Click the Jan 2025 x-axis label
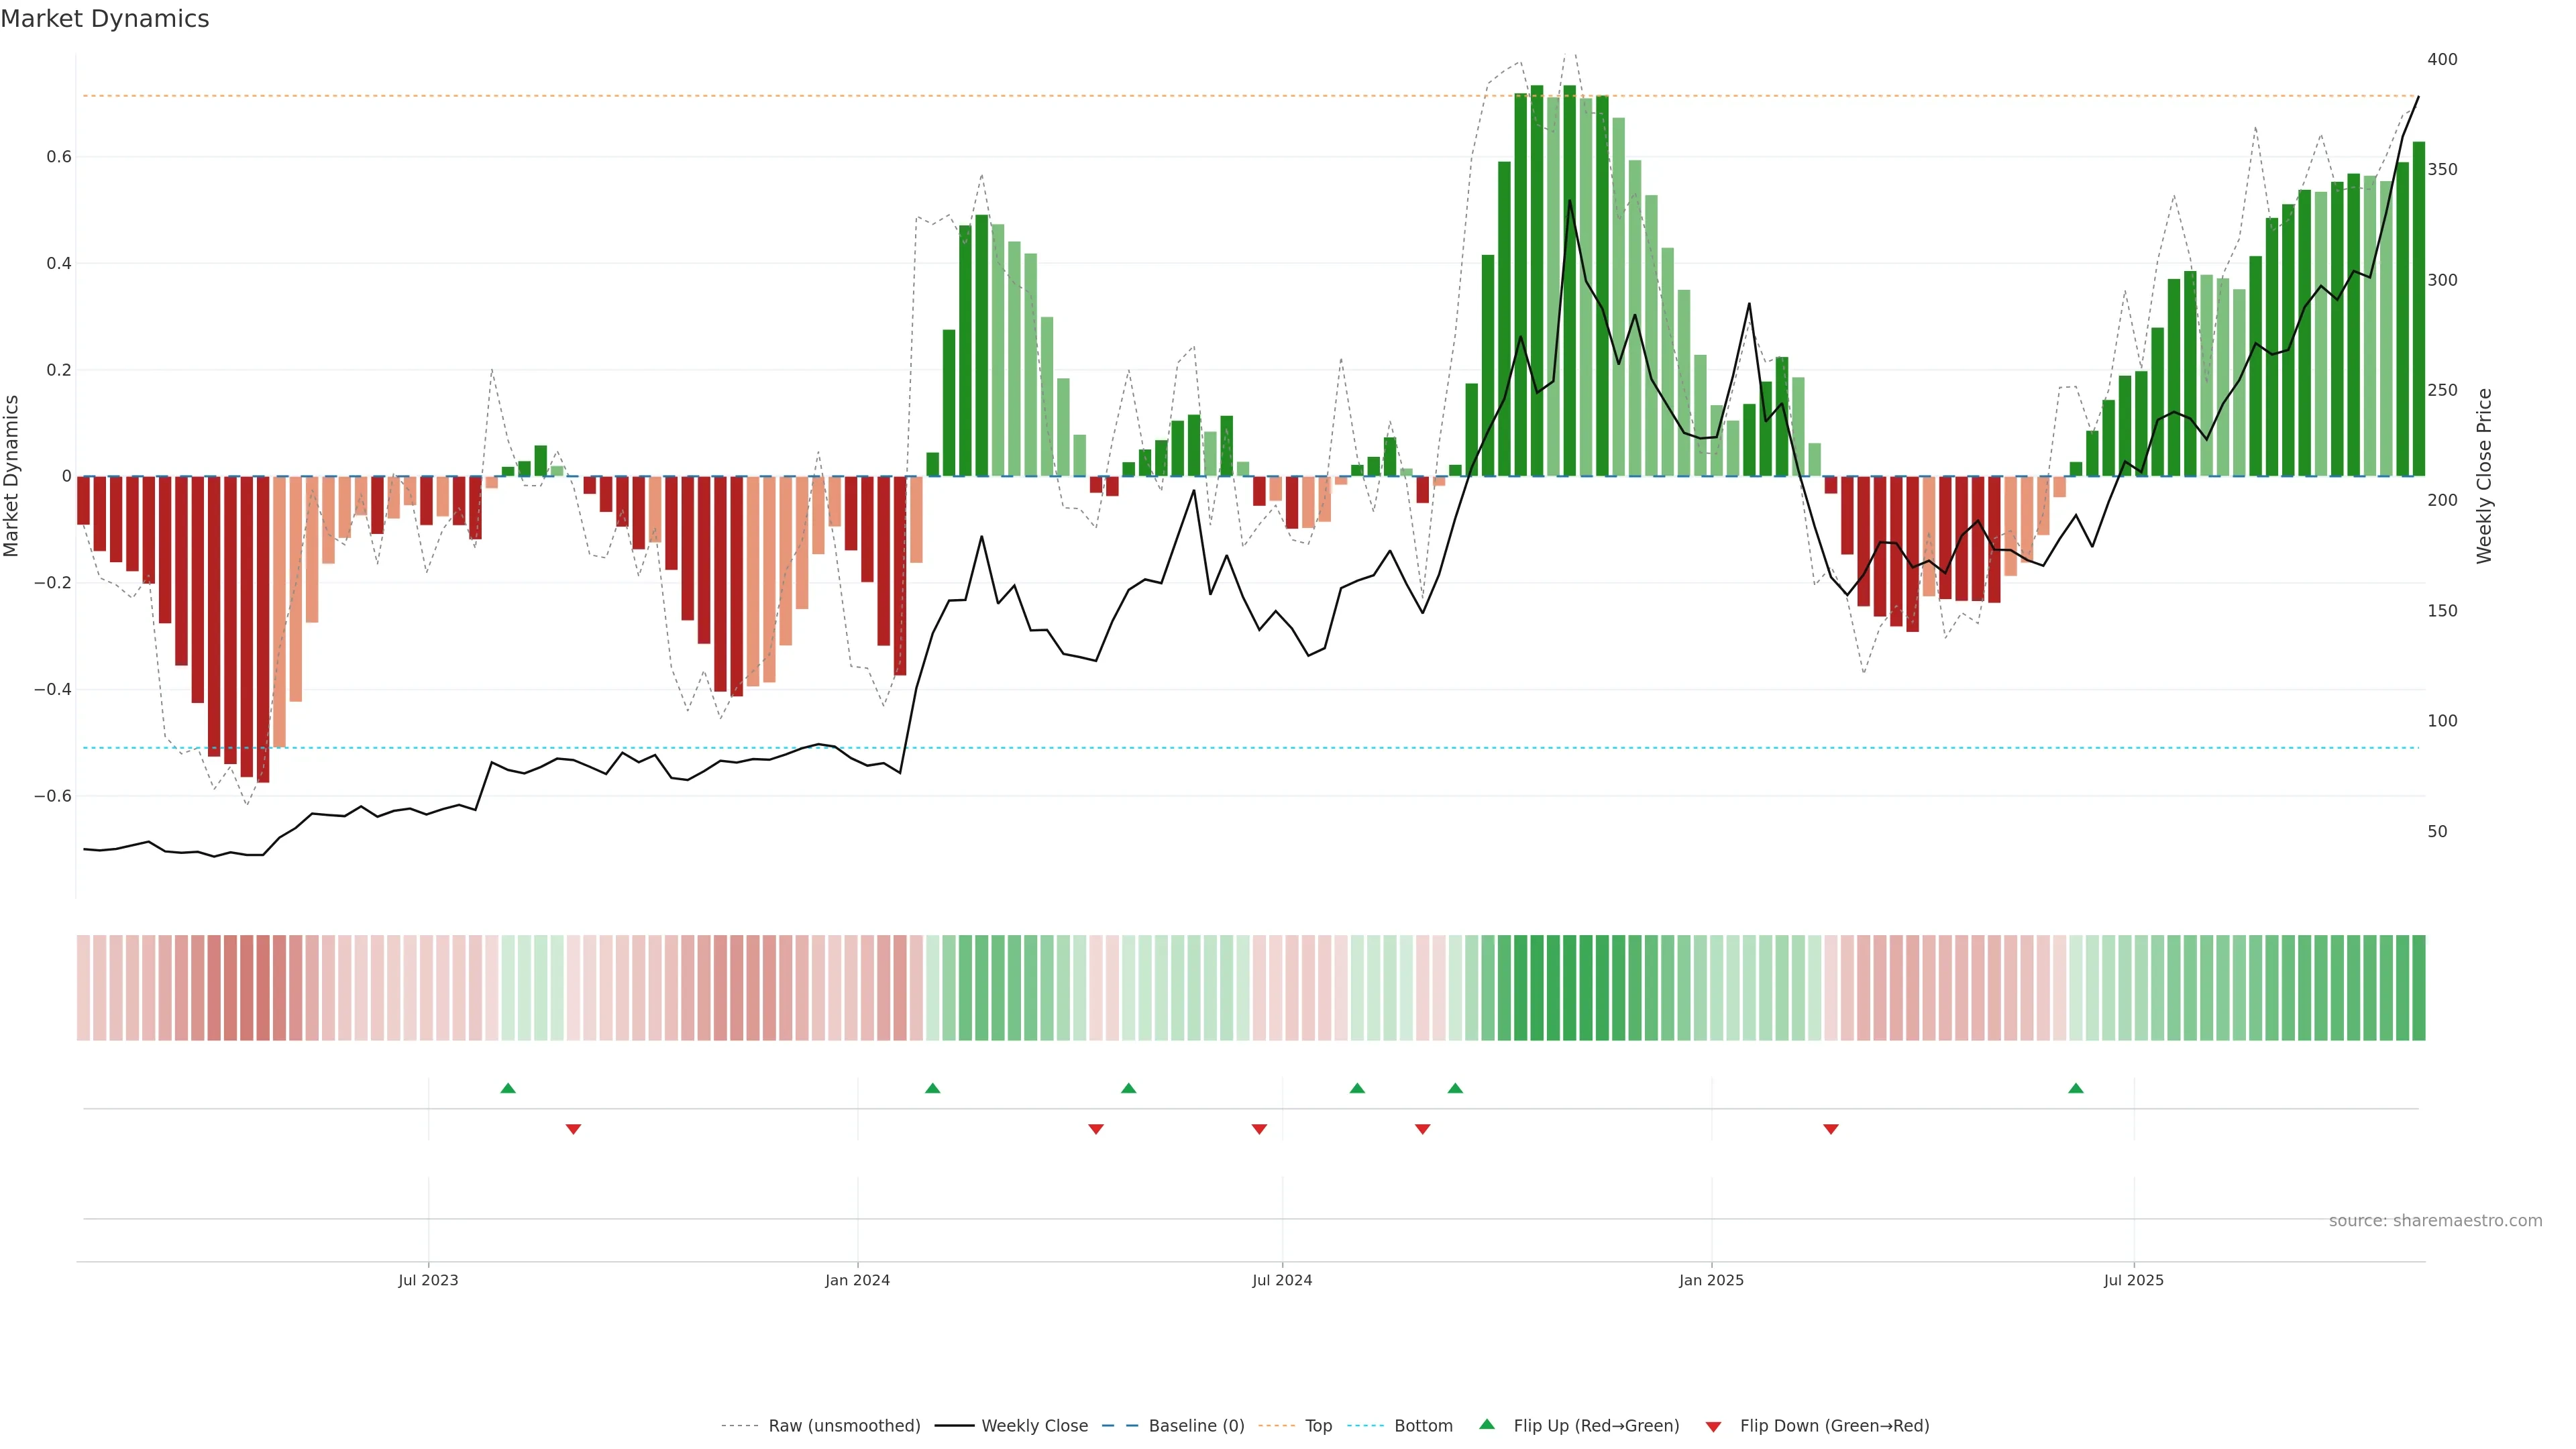Screen dimensions: 2576x1449 point(1711,1280)
